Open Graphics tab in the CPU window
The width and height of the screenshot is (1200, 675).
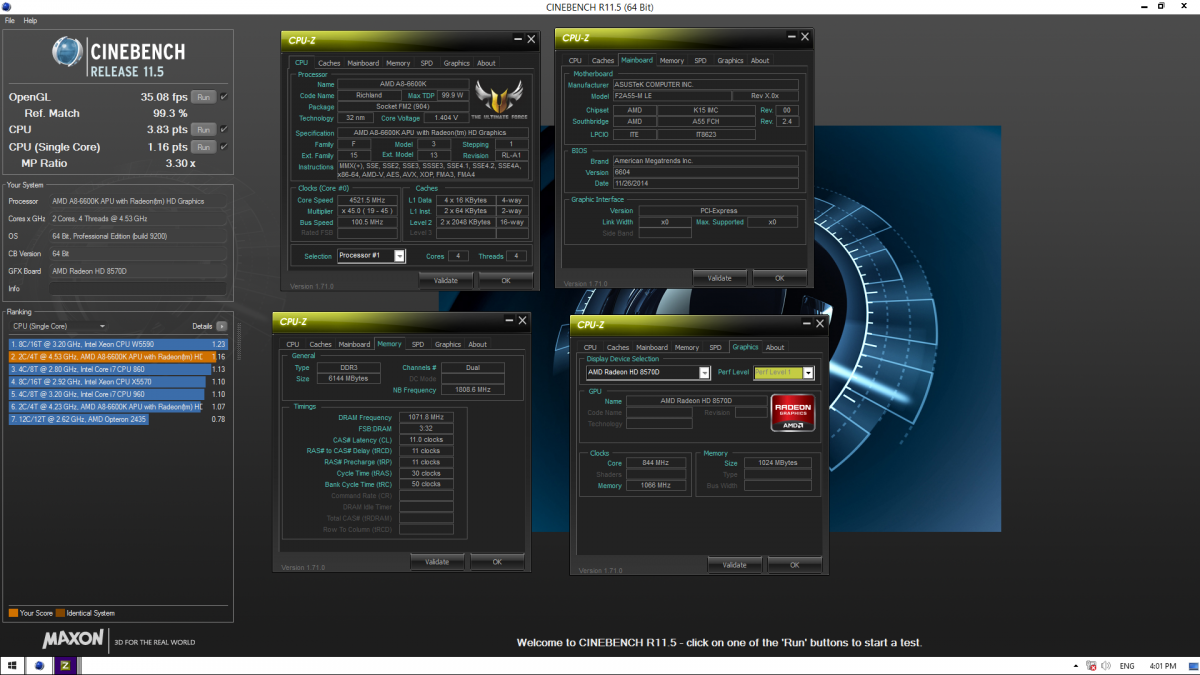click(x=456, y=63)
